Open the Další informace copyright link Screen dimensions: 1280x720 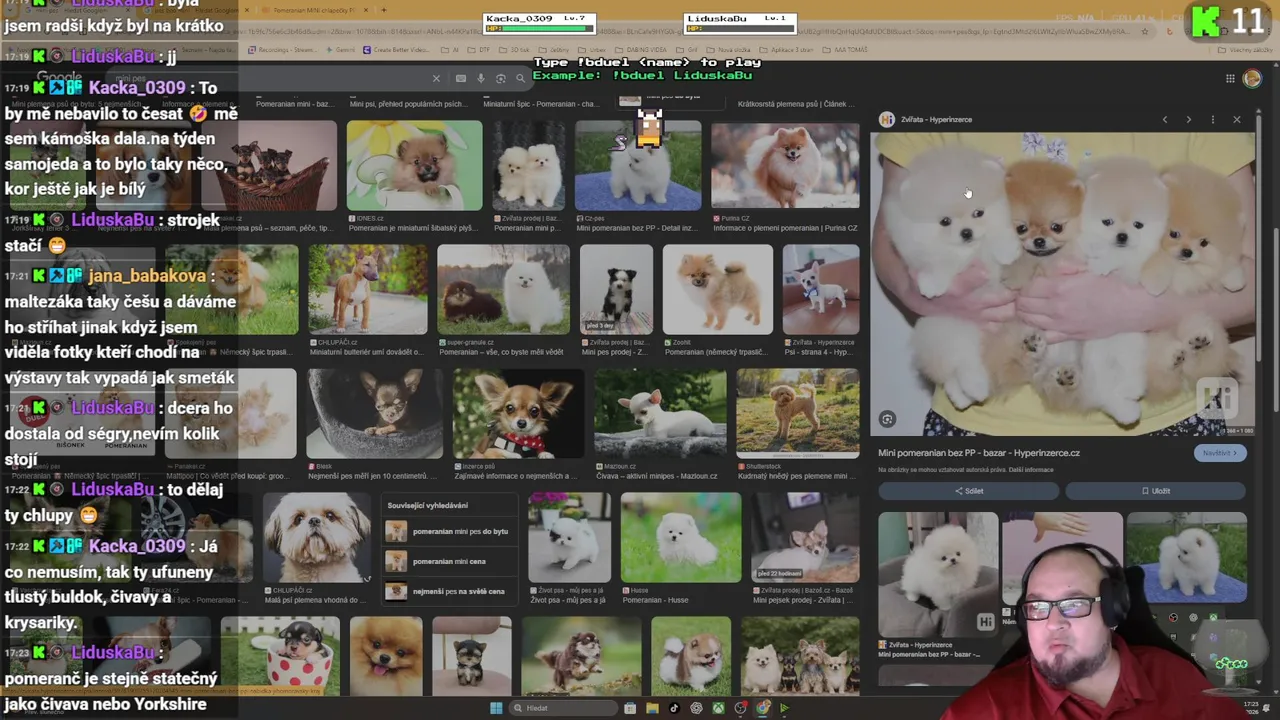1031,470
